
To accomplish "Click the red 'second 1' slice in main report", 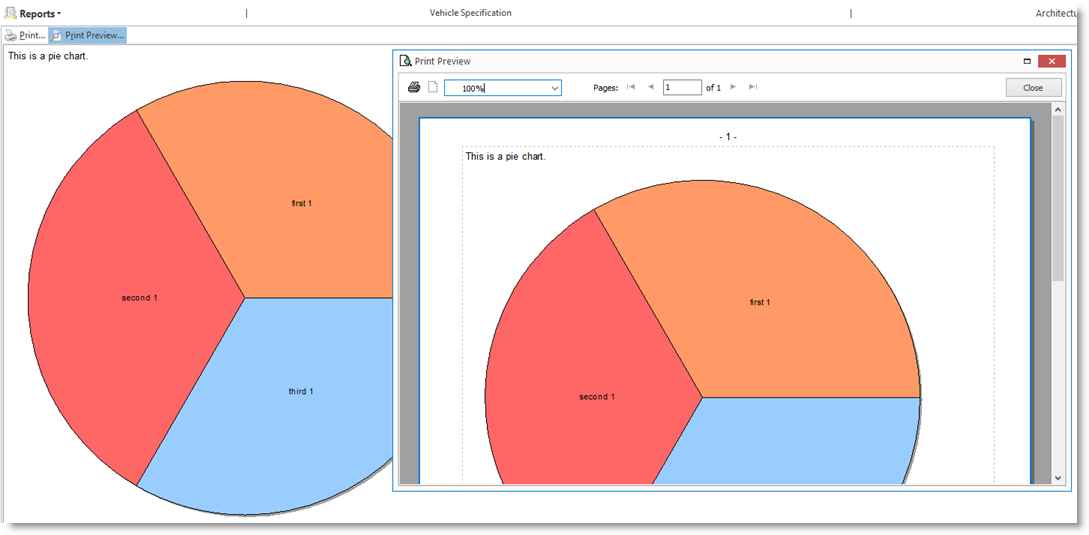I will (140, 297).
